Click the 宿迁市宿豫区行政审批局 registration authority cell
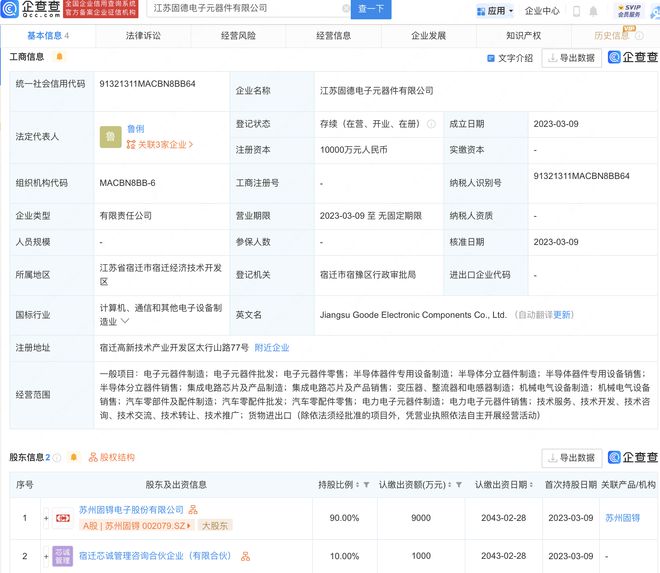This screenshot has height=573, width=660. click(368, 275)
